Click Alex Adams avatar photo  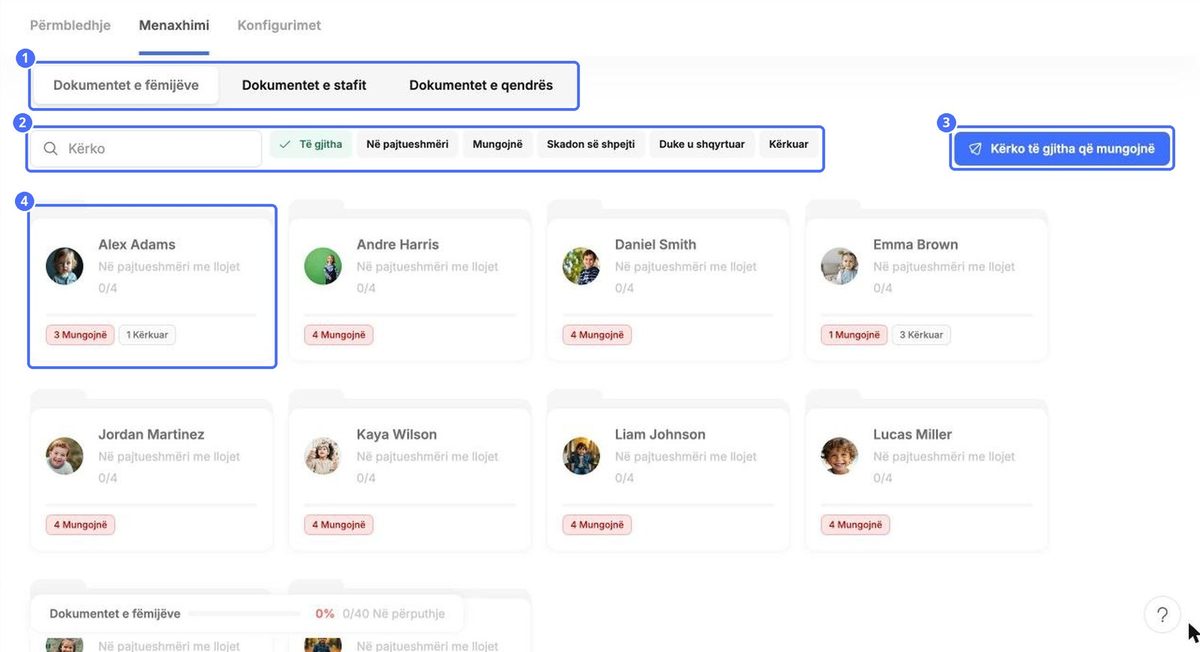pyautogui.click(x=65, y=266)
